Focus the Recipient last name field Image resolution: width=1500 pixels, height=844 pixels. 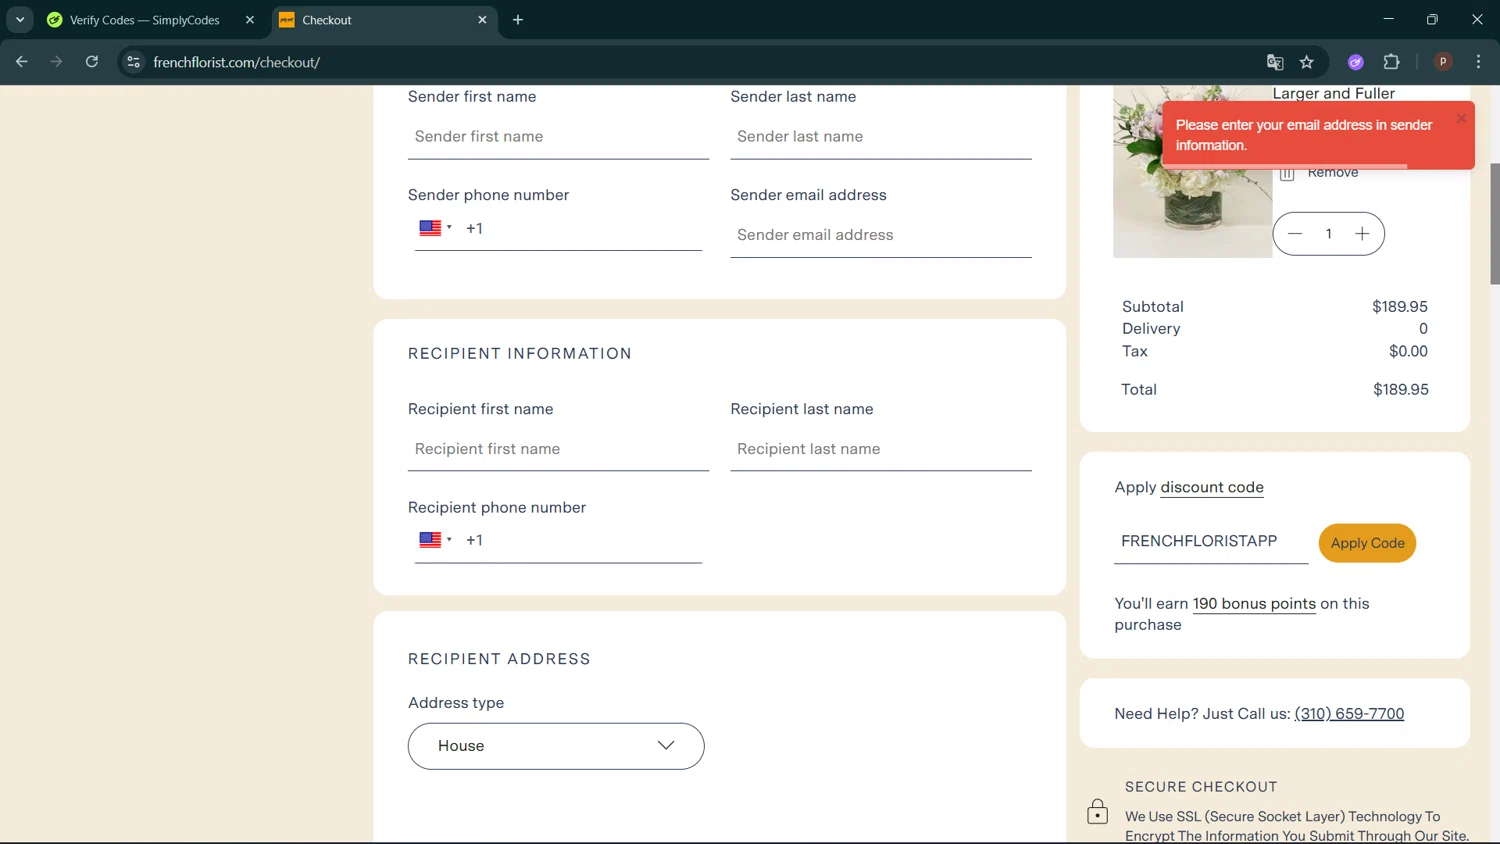[x=881, y=449]
